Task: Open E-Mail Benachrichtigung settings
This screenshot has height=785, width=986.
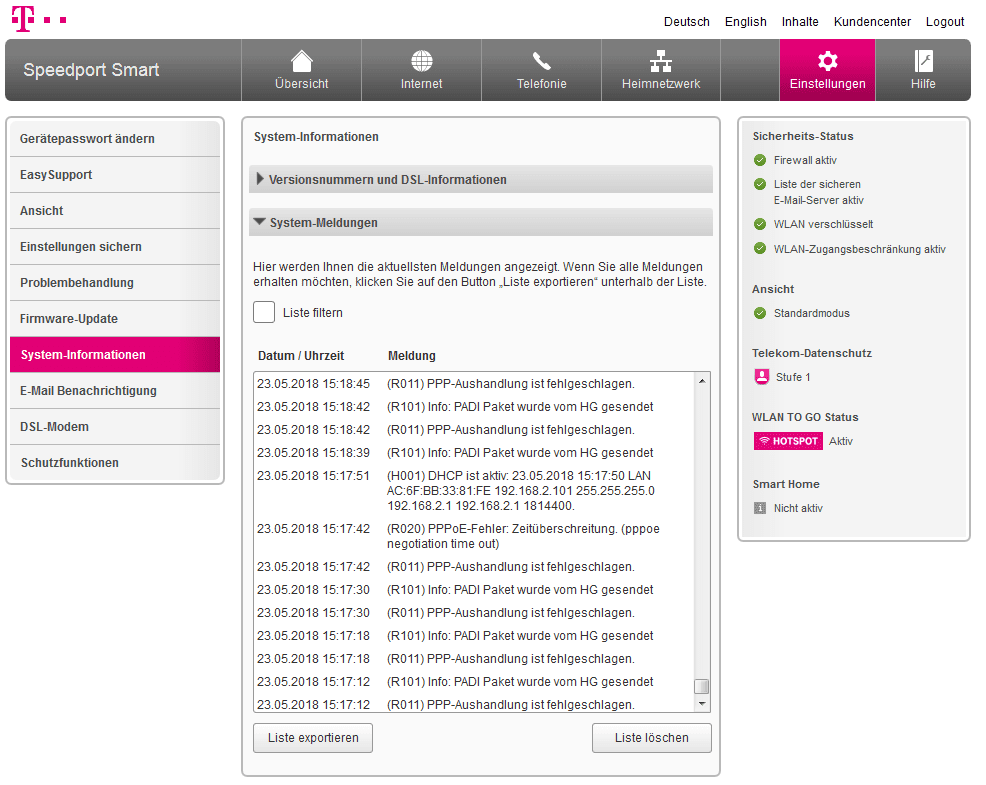Action: [x=115, y=391]
